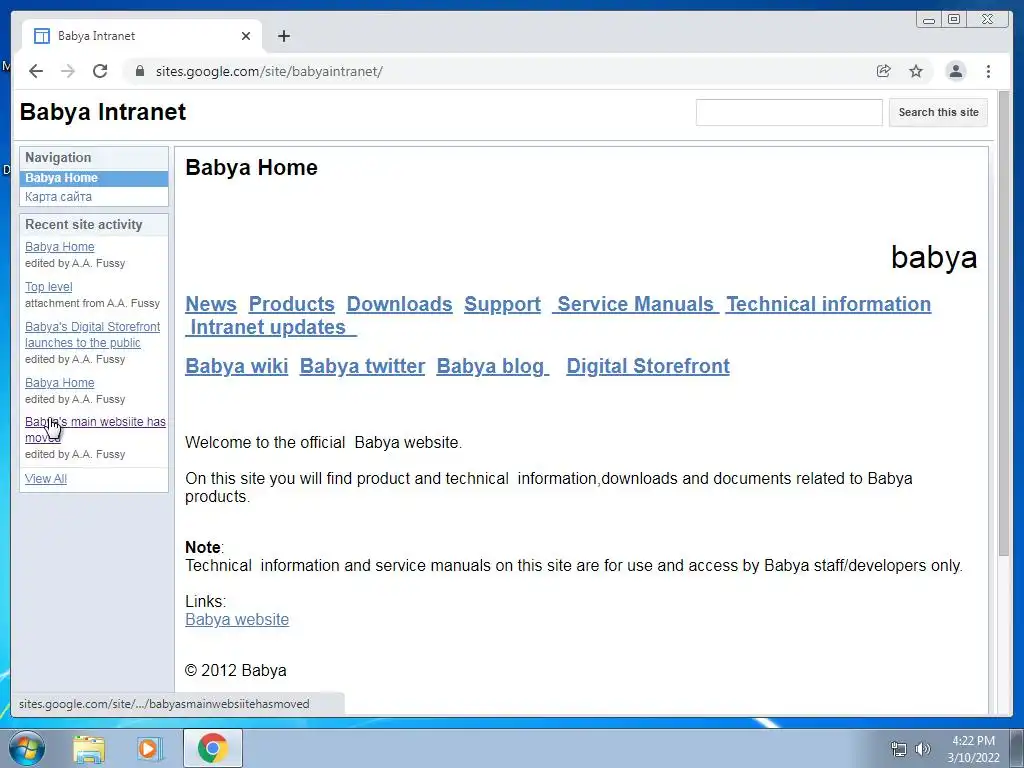1024x768 pixels.
Task: Click the Babya Intranet site title
Action: pyautogui.click(x=103, y=112)
